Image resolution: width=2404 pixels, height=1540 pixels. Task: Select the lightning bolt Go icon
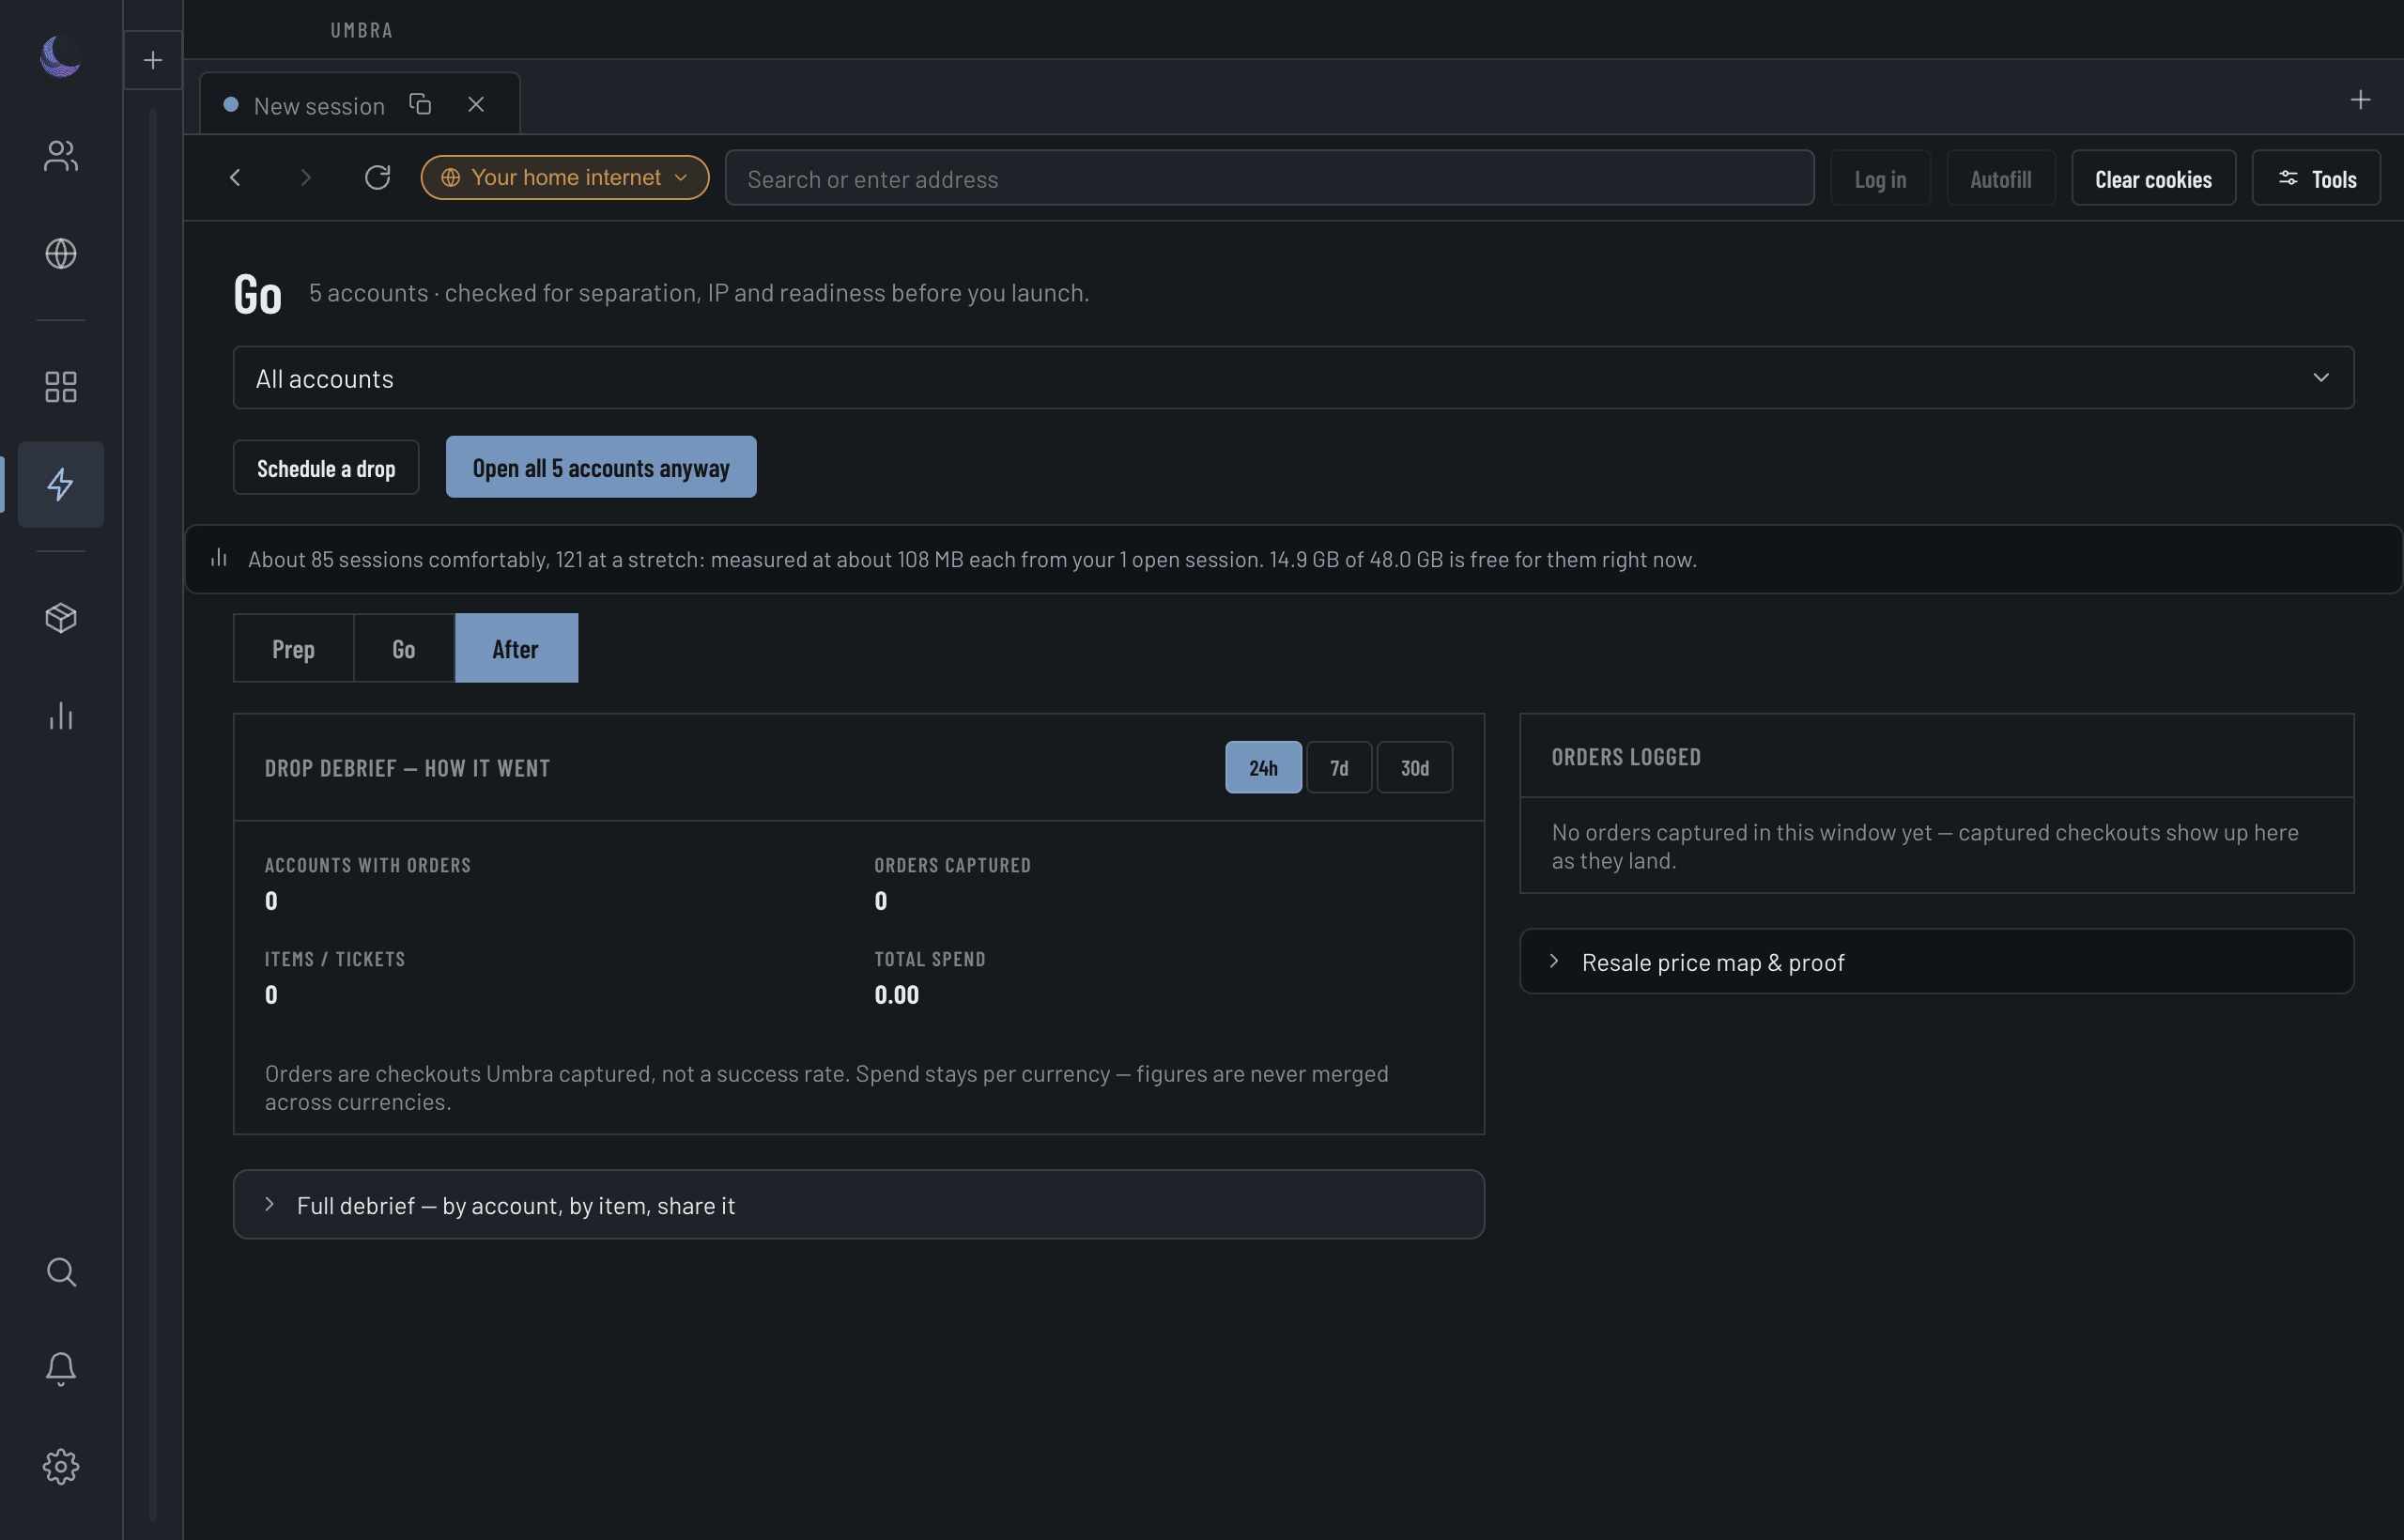[61, 484]
